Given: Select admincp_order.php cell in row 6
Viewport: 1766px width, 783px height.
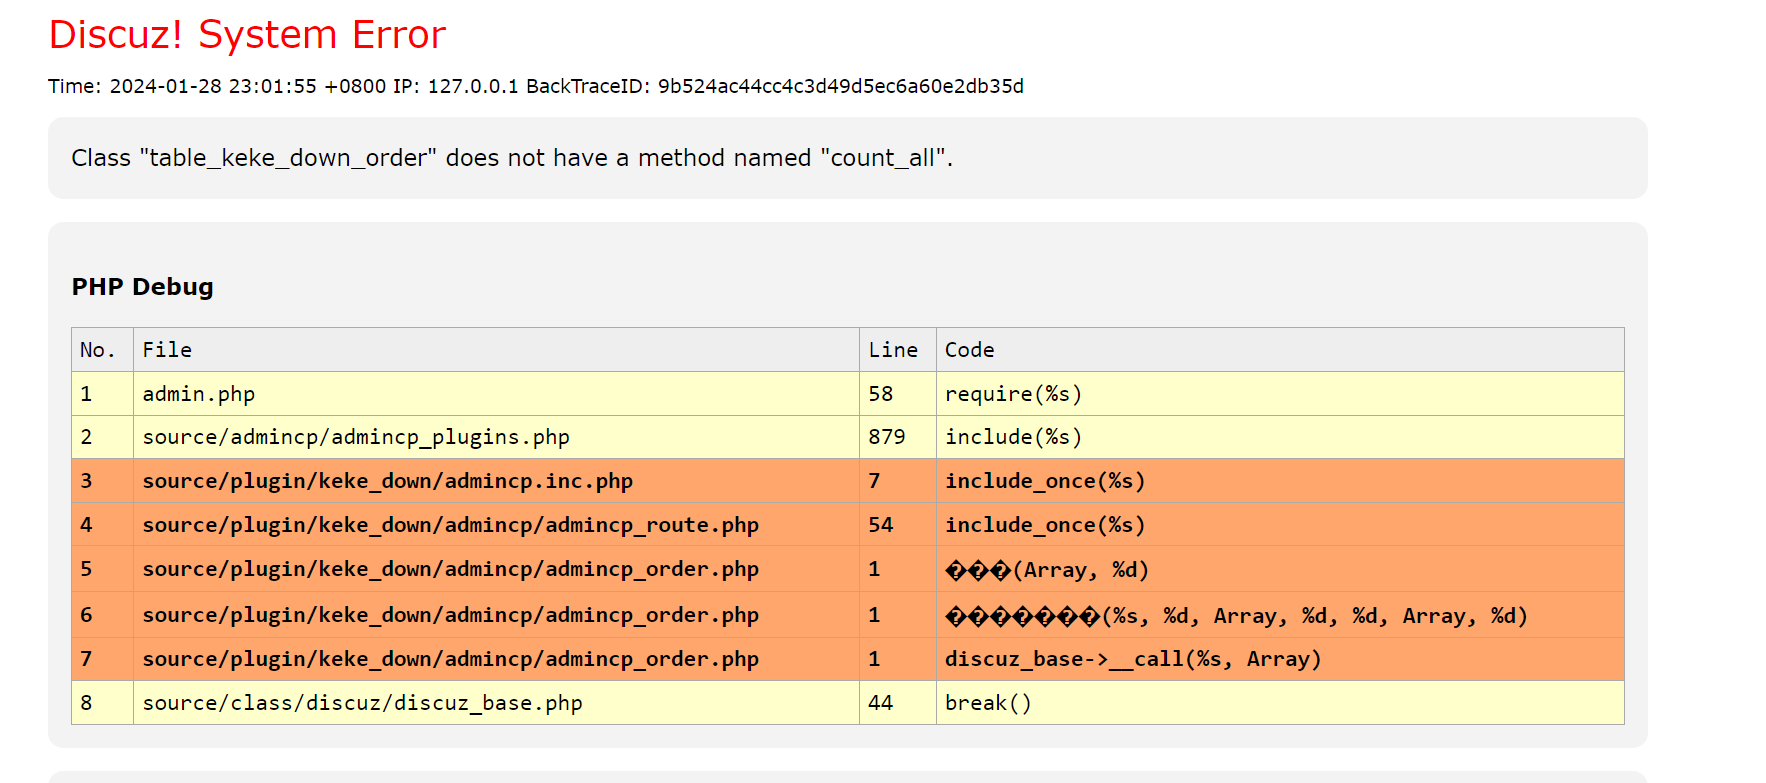Looking at the screenshot, I should click(496, 615).
